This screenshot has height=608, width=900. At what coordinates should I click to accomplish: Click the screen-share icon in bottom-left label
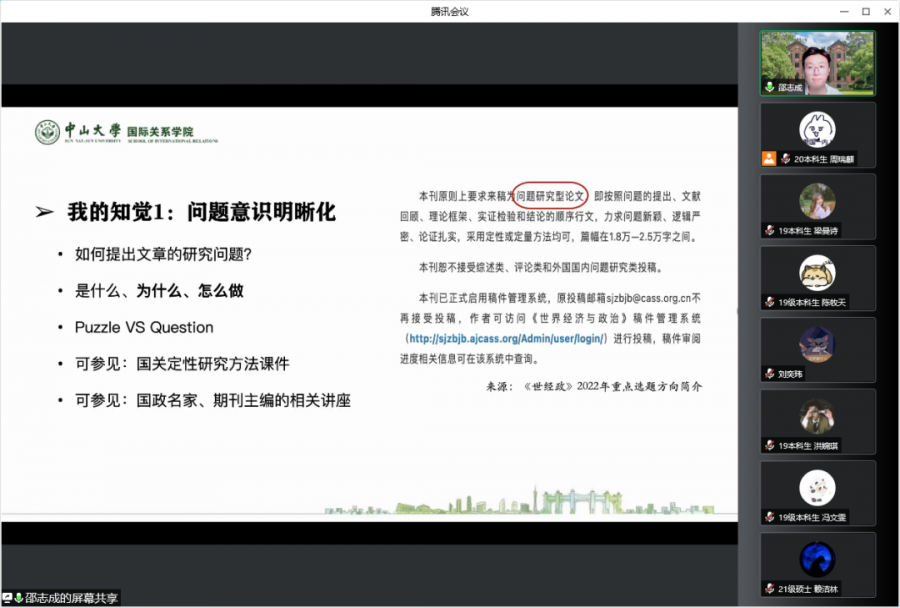click(7, 598)
